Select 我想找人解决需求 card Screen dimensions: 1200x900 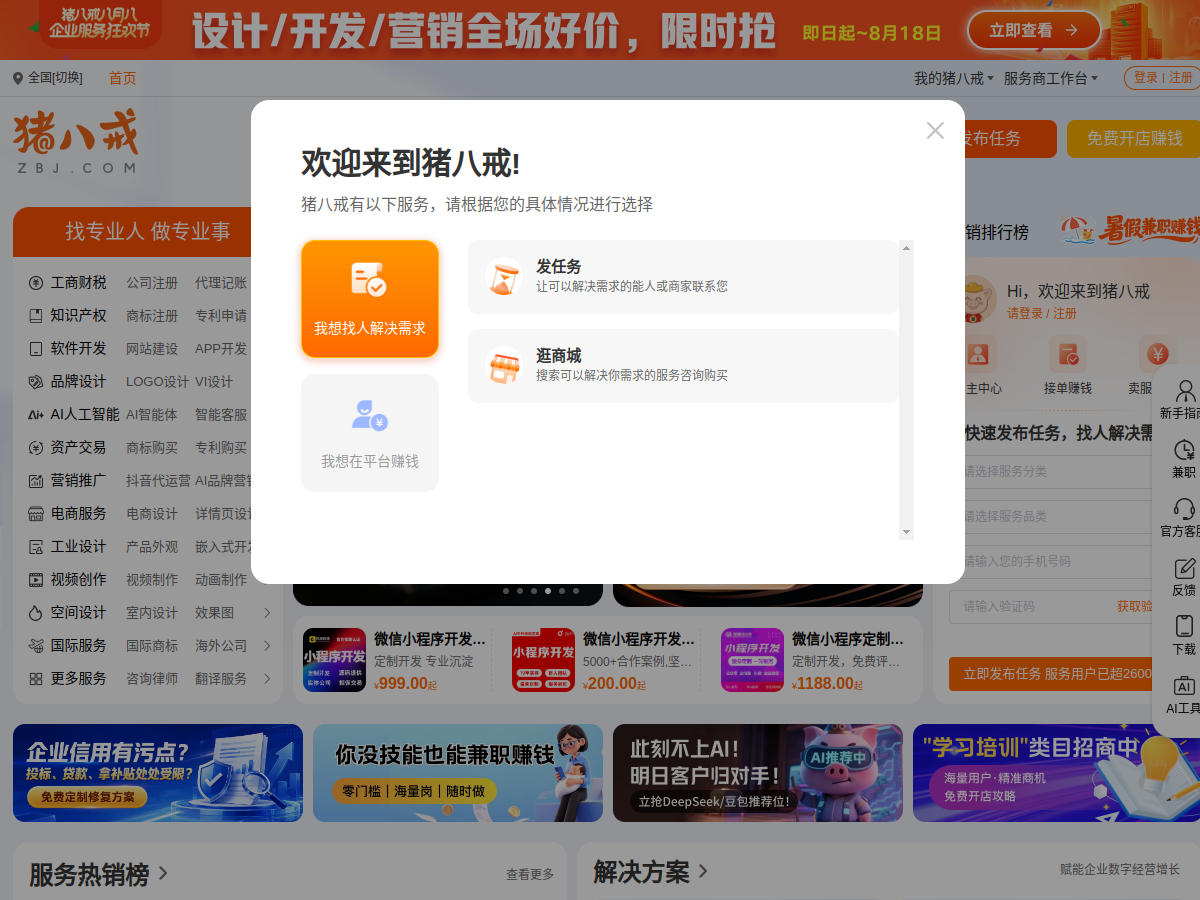pos(370,299)
